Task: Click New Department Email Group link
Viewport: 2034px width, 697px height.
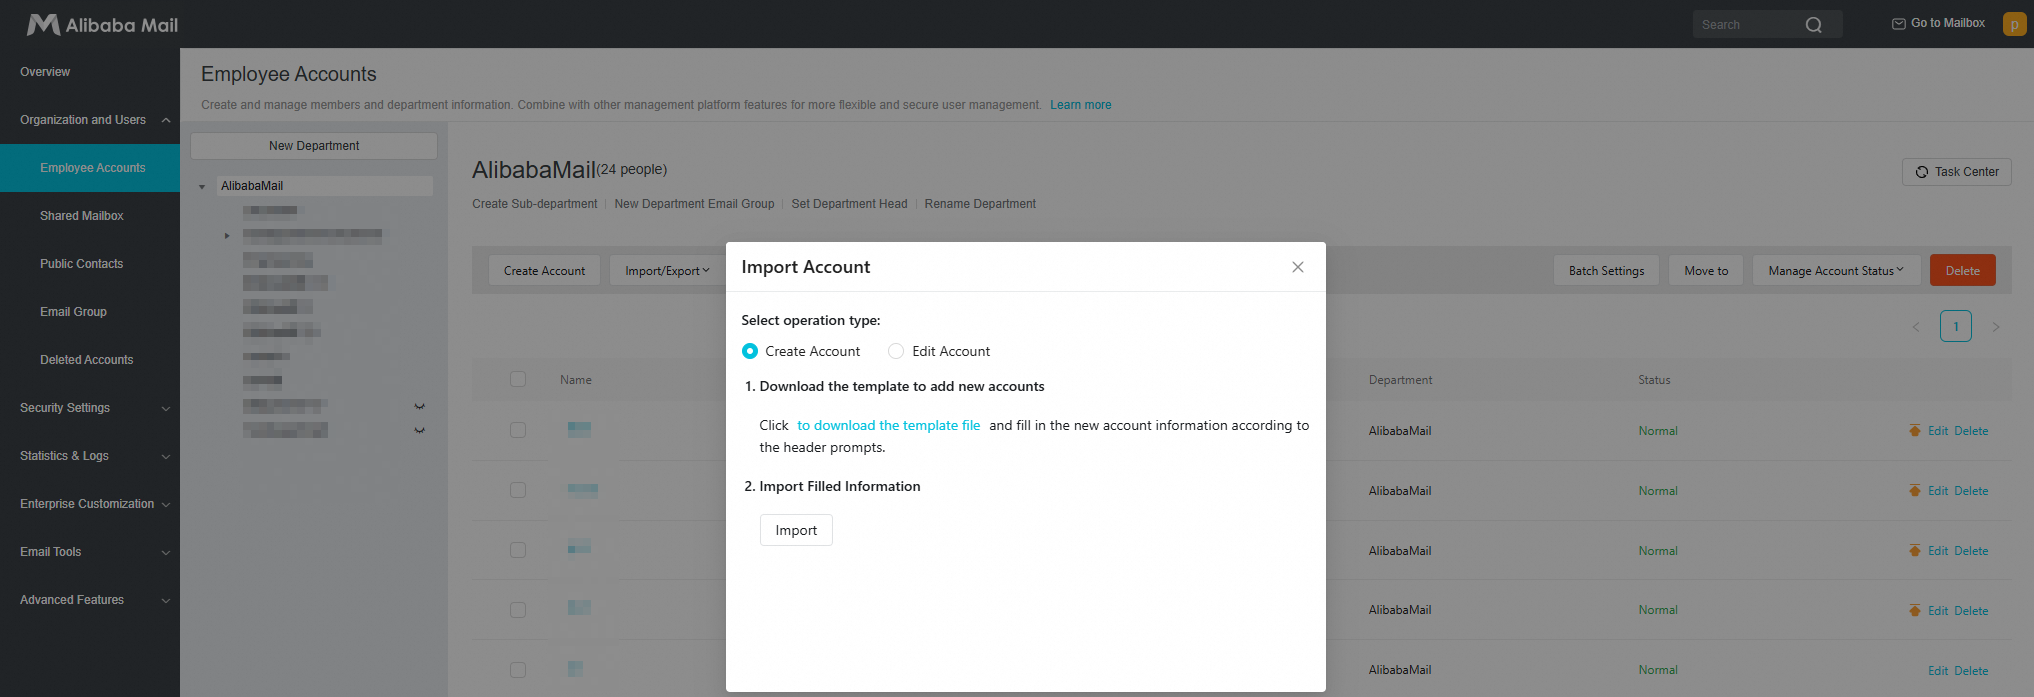Action: coord(694,204)
